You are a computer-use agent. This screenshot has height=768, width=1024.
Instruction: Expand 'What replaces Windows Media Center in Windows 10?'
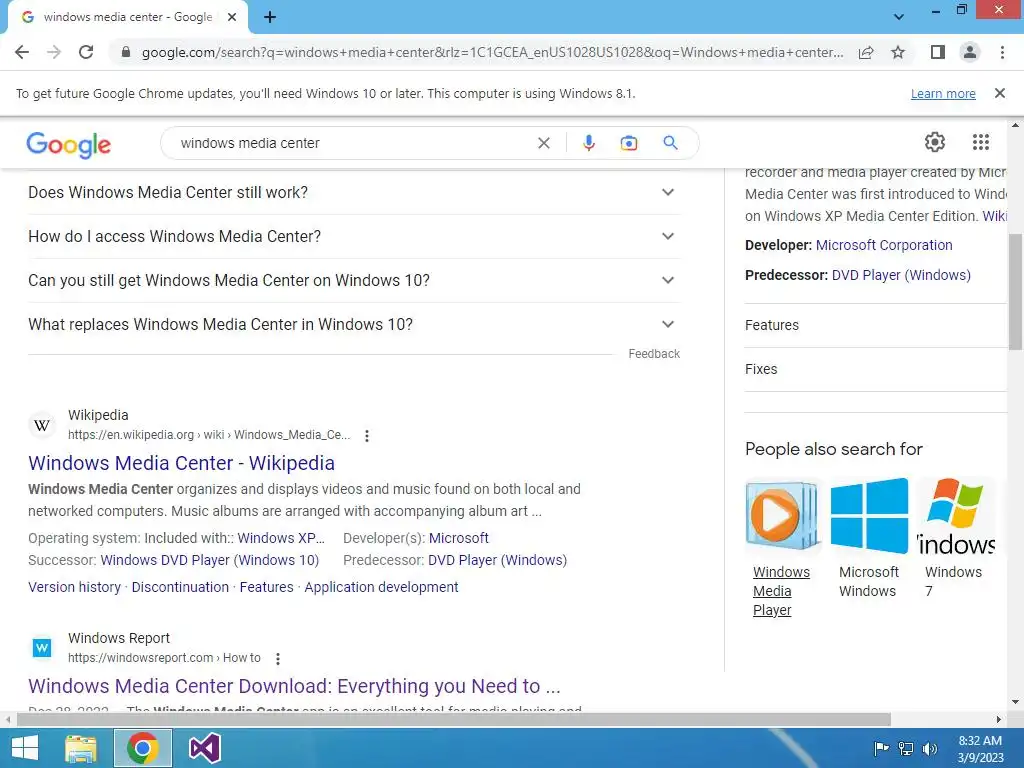coord(354,324)
